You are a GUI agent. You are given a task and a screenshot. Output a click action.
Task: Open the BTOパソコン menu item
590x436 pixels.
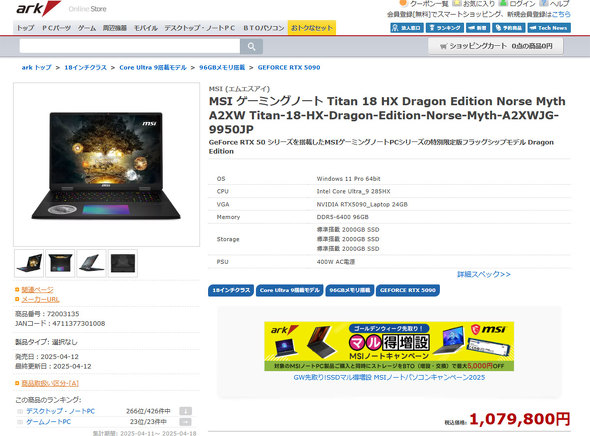click(x=263, y=28)
